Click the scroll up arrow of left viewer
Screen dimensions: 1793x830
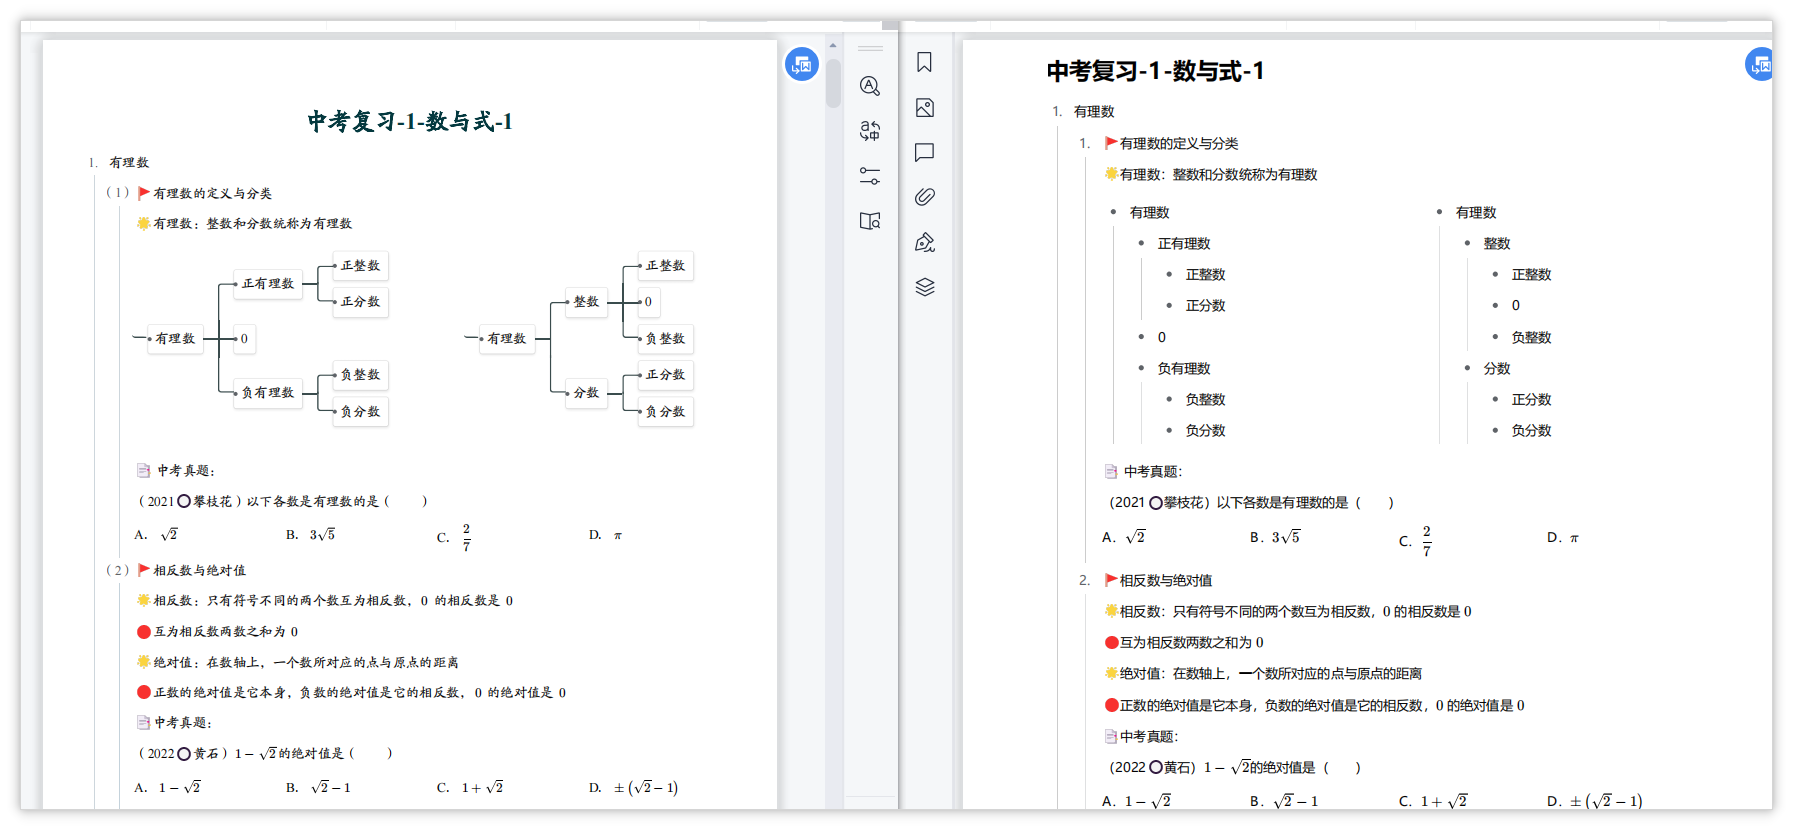point(833,45)
